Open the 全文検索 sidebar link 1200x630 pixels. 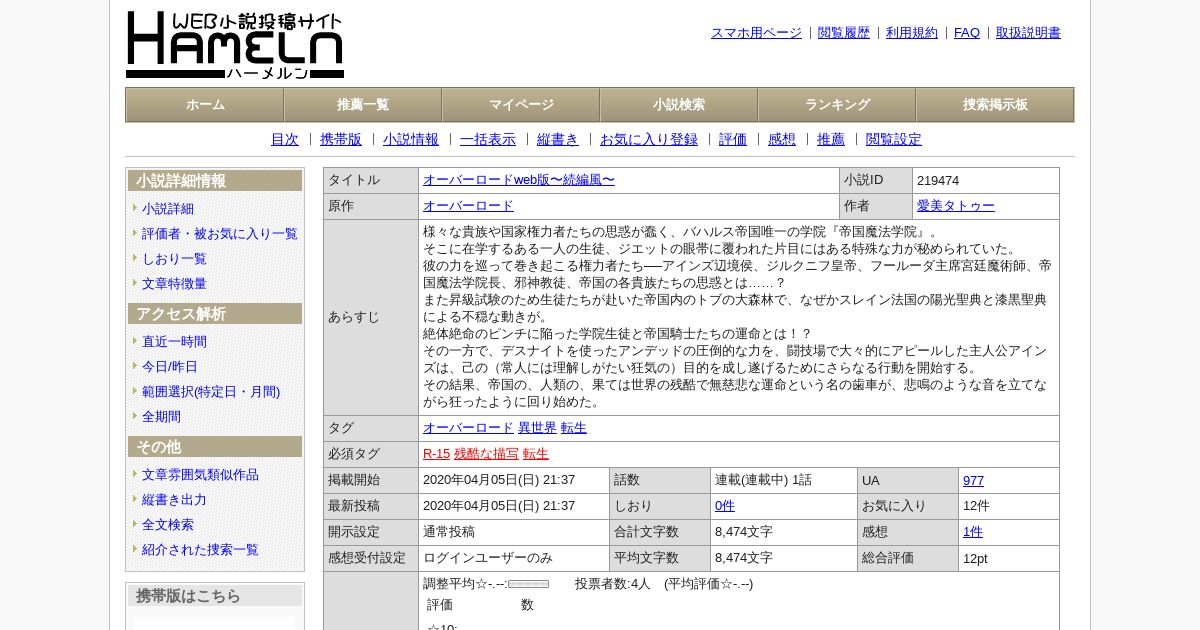tap(168, 525)
